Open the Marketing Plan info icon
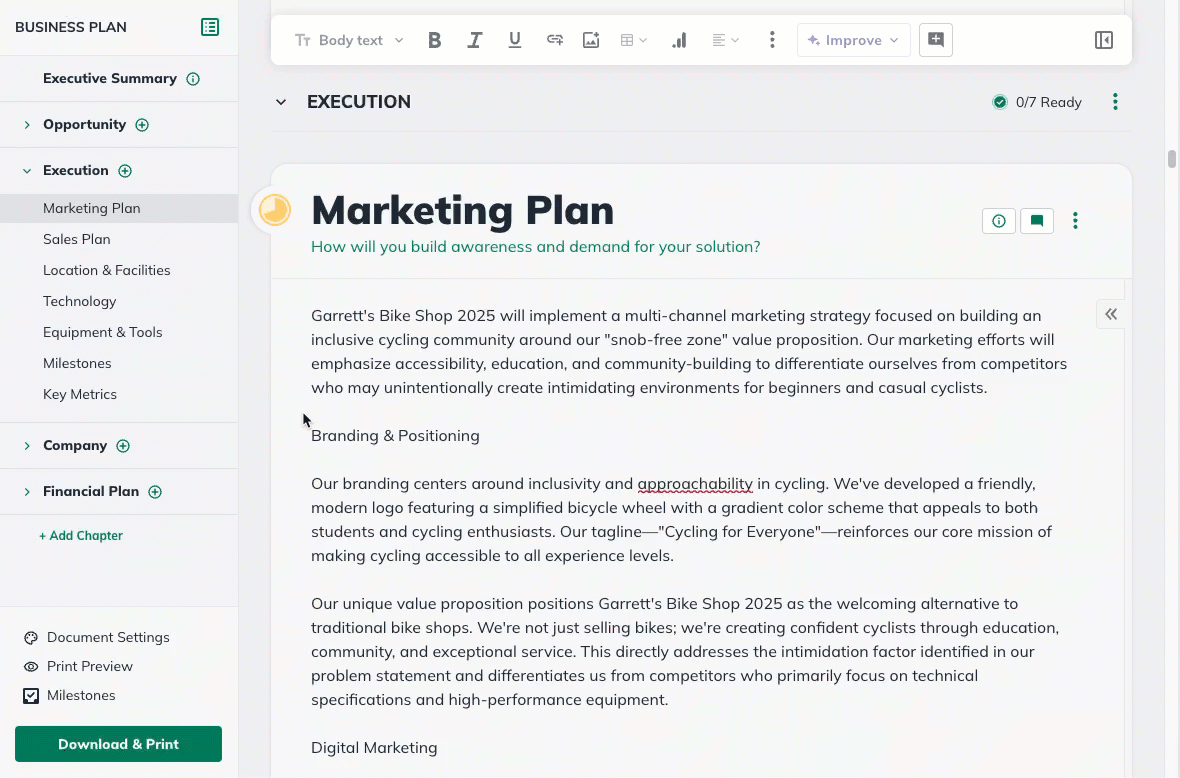This screenshot has width=1180, height=778. pos(998,221)
